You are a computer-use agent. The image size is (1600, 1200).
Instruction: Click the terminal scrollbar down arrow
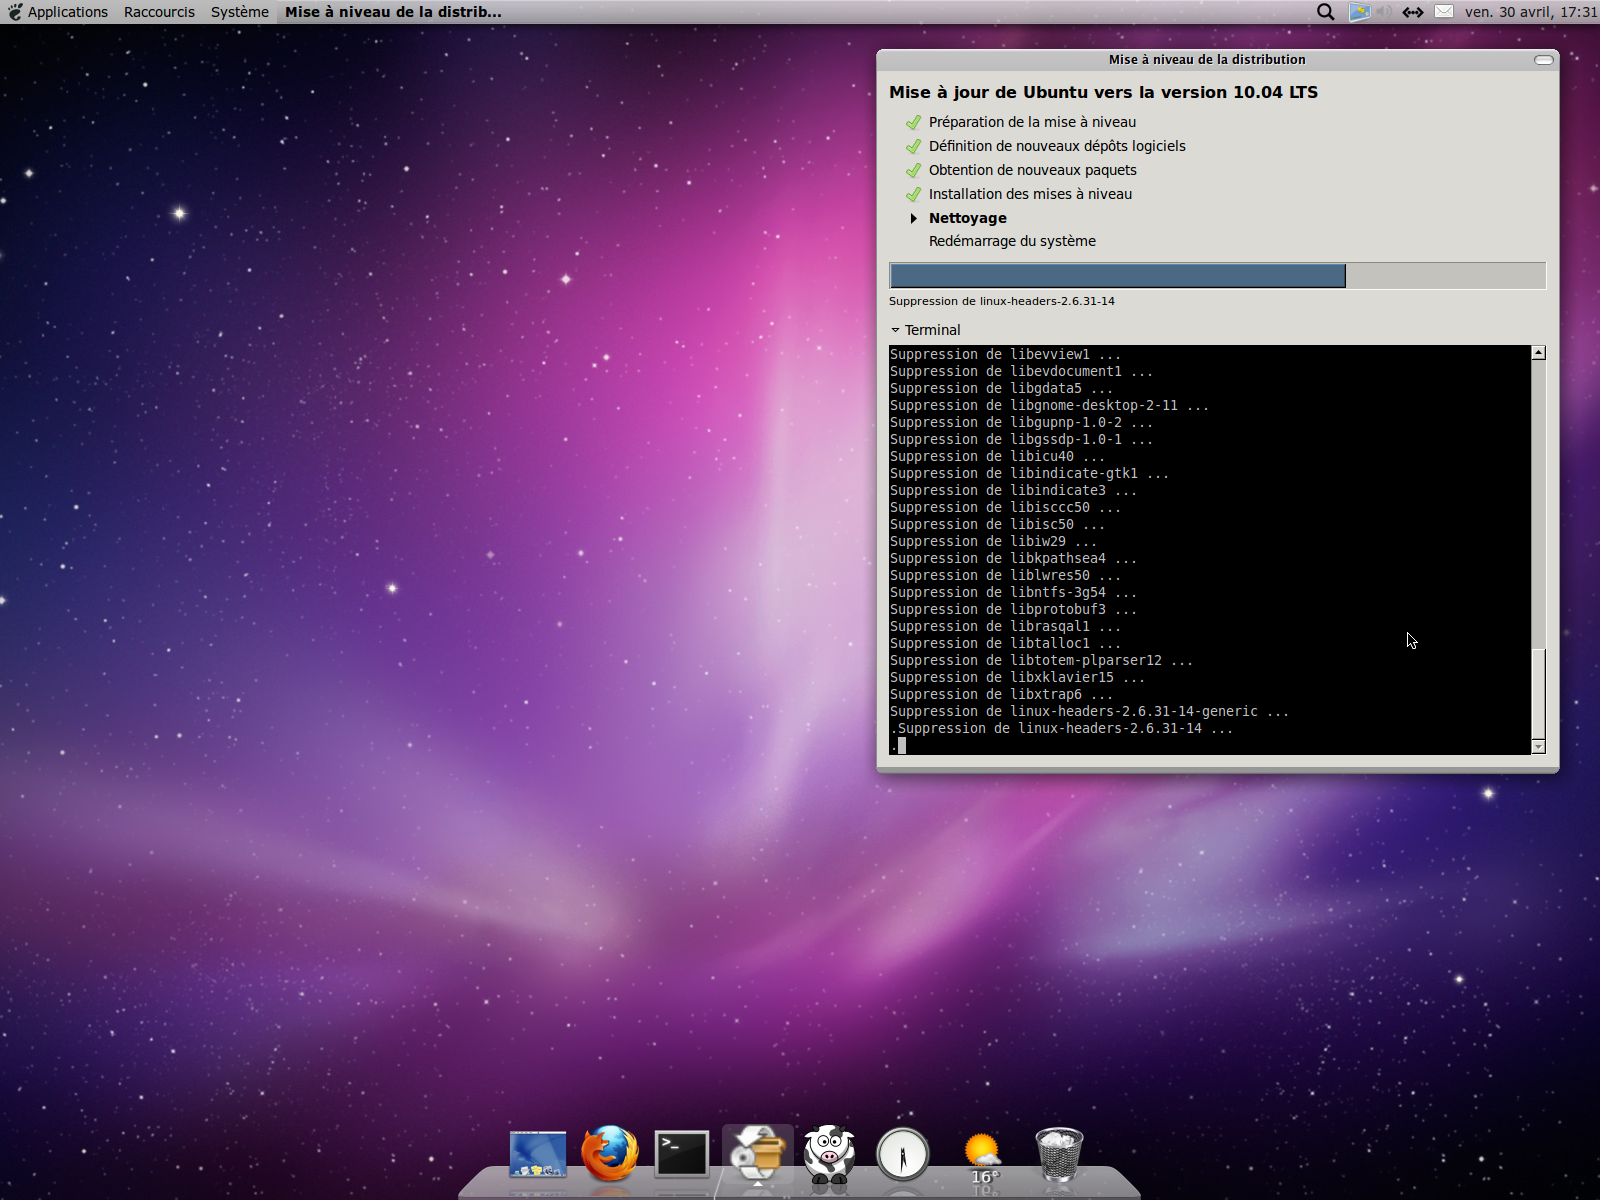1538,747
